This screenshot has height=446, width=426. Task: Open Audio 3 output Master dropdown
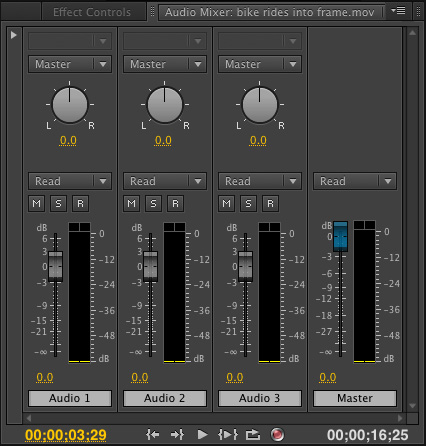[x=260, y=64]
